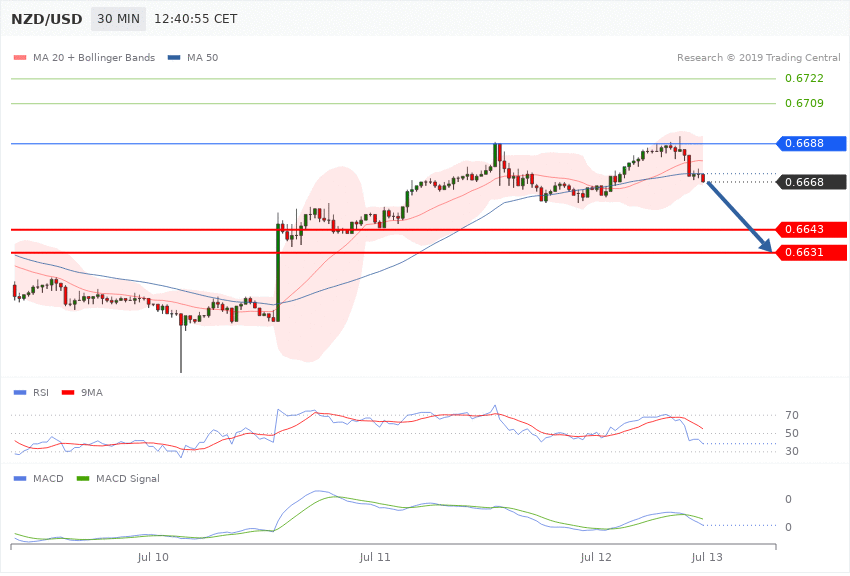Click the red 0.6643 support price tag
Image resolution: width=850 pixels, height=576 pixels.
(811, 229)
